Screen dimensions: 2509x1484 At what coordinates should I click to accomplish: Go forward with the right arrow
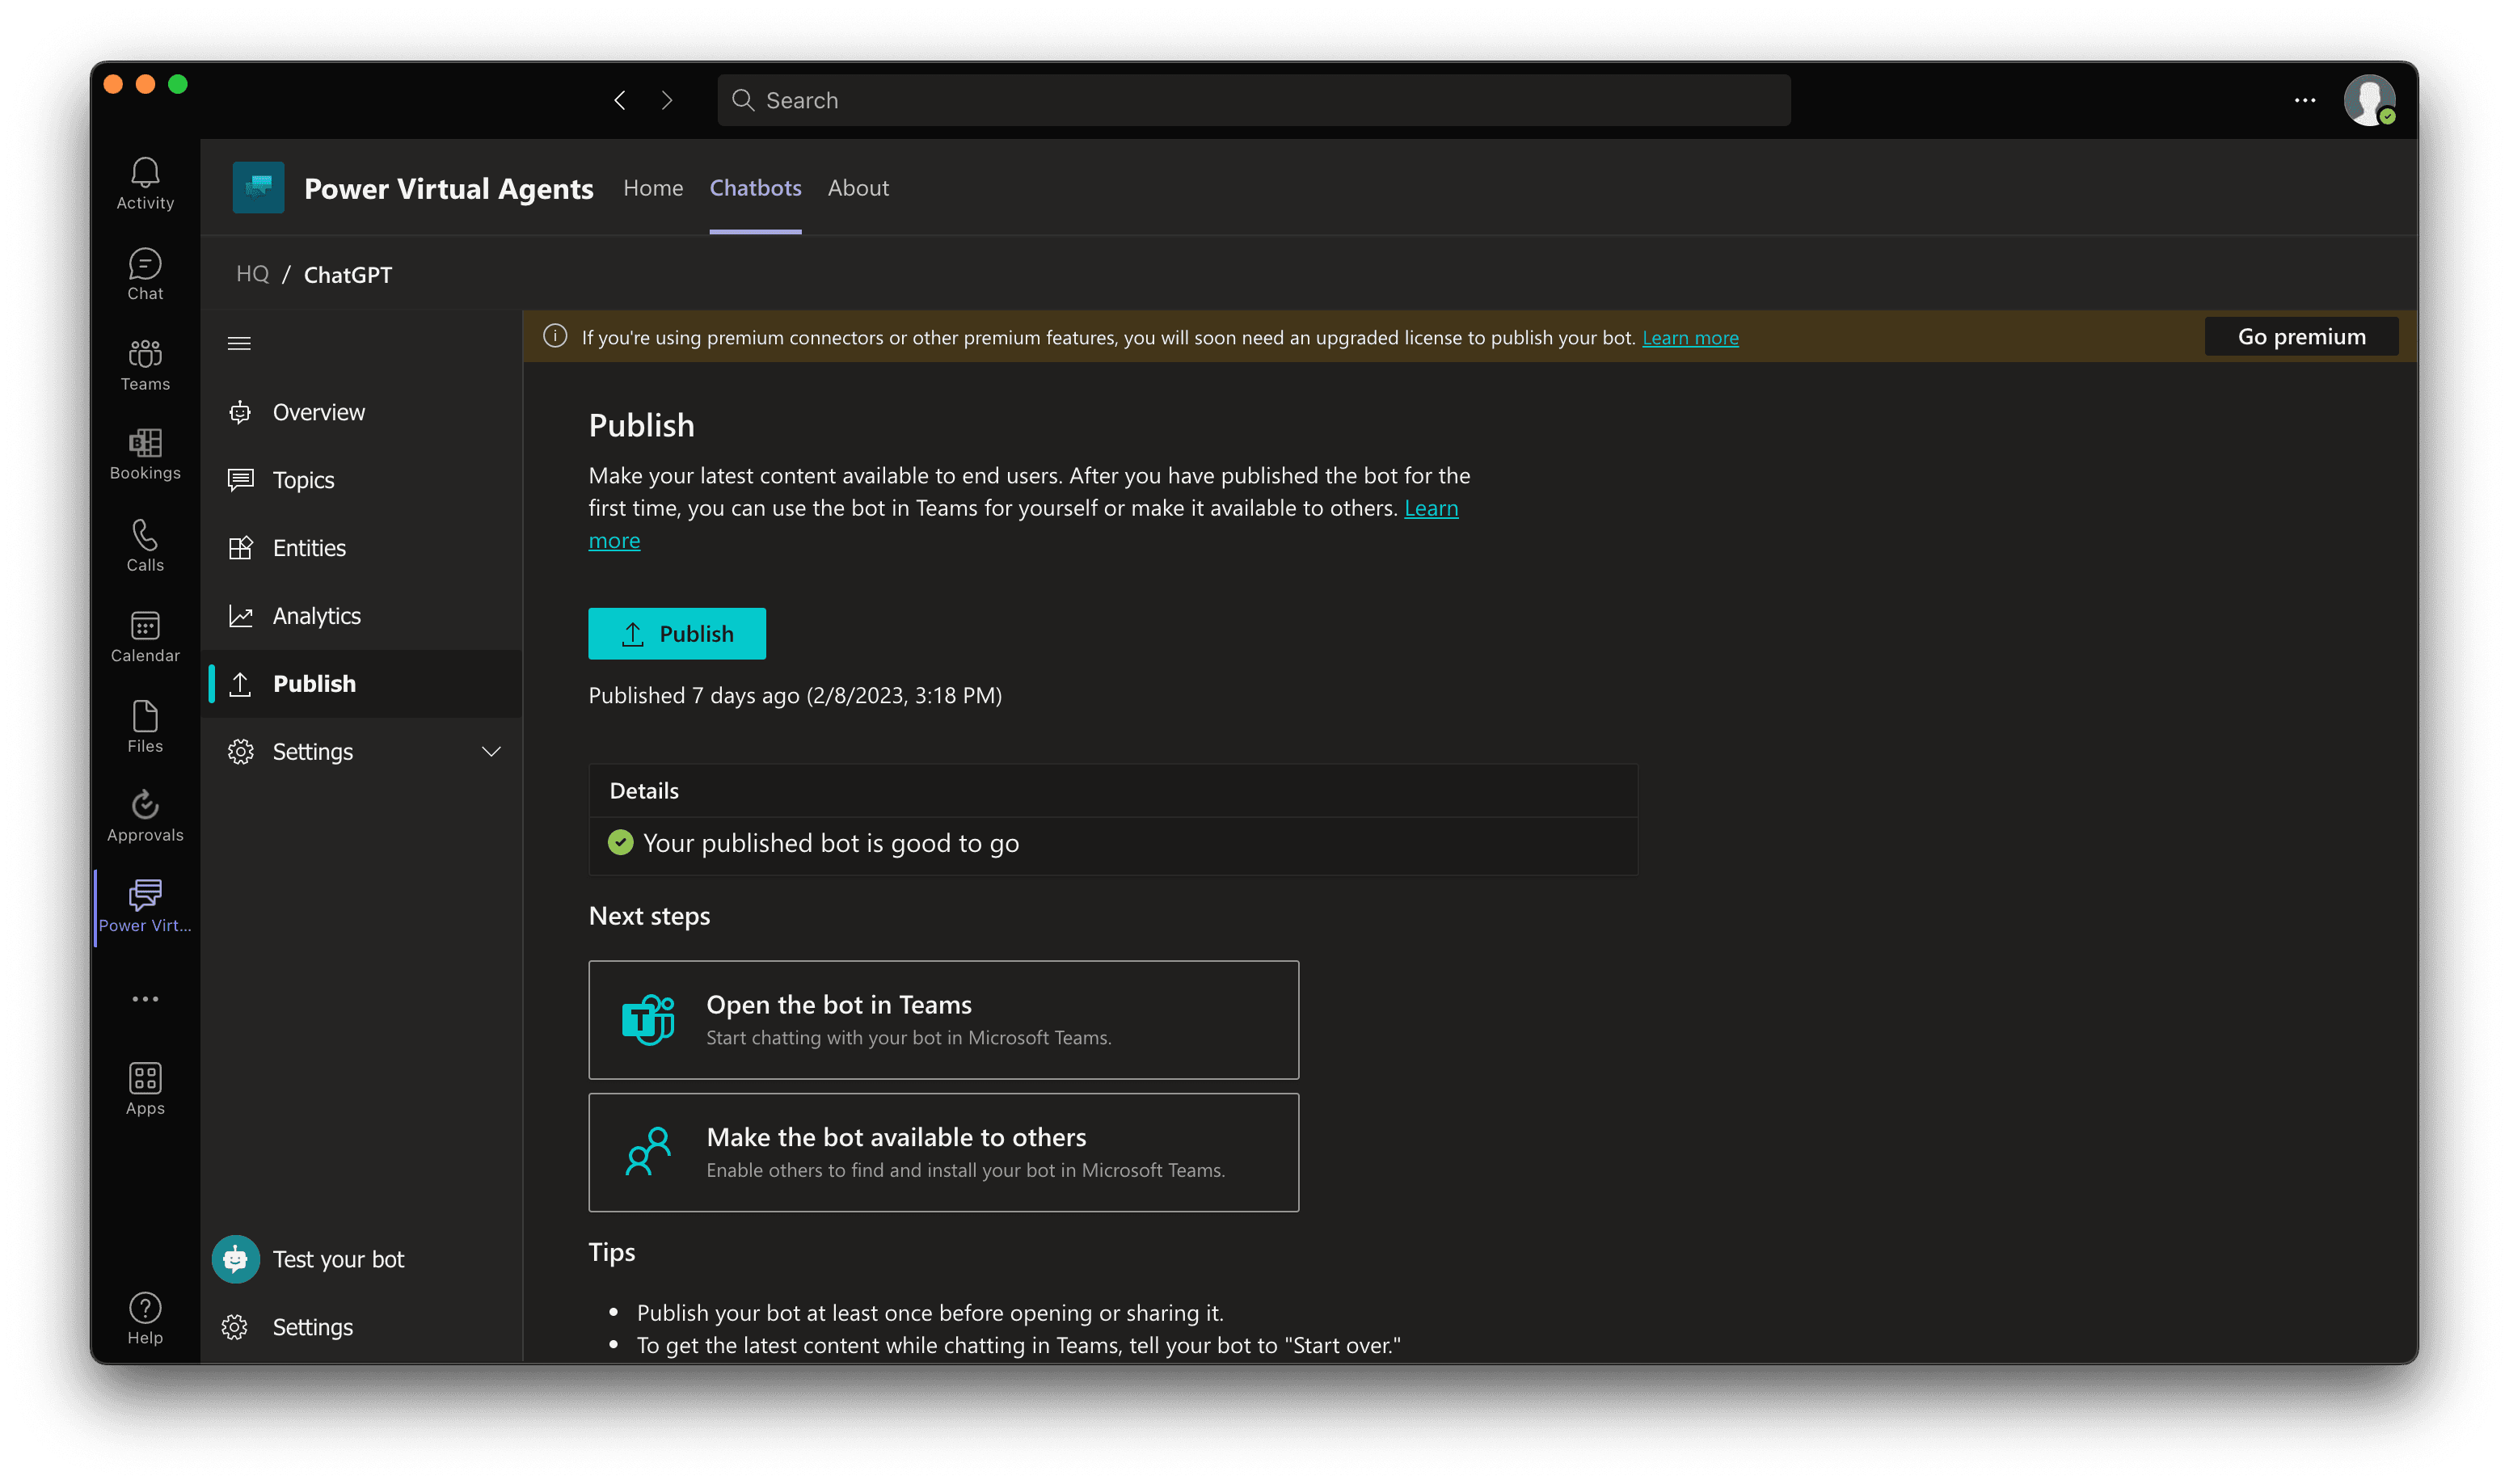[x=667, y=100]
